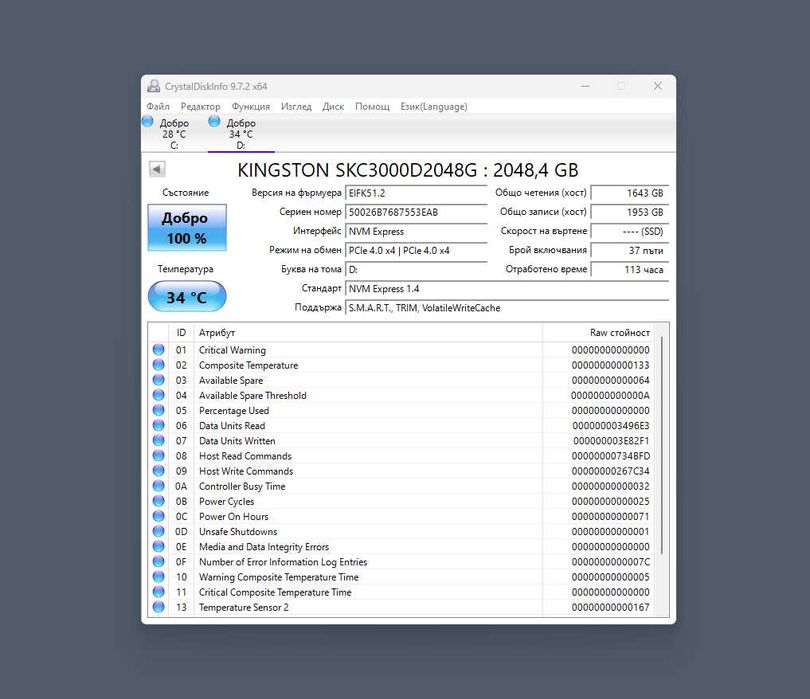Click status orb for Critical Composite Temperature Time
This screenshot has width=810, height=699.
159,592
